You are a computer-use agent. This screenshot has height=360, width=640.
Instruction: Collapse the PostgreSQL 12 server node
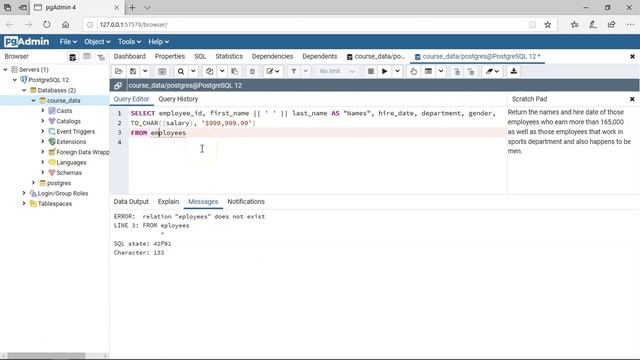[x=15, y=80]
